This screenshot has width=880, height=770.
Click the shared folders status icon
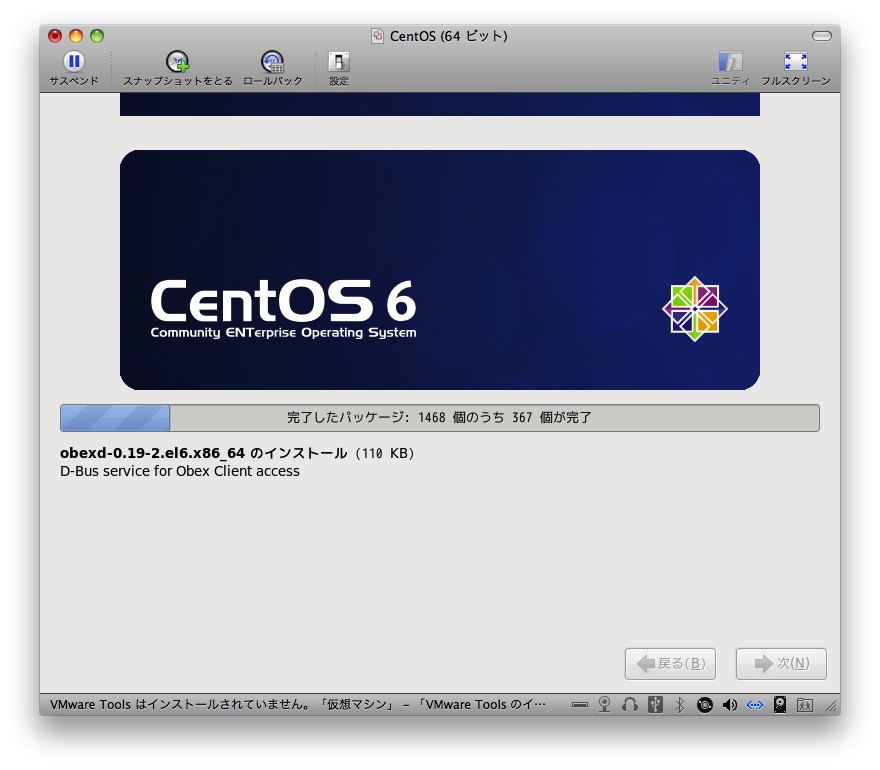click(x=805, y=704)
